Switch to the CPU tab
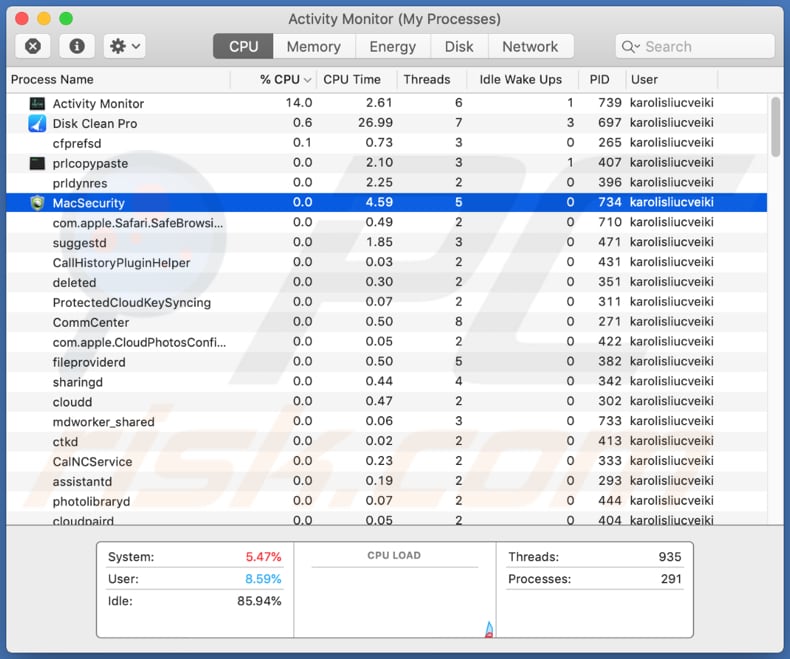The width and height of the screenshot is (790, 659). pyautogui.click(x=243, y=46)
